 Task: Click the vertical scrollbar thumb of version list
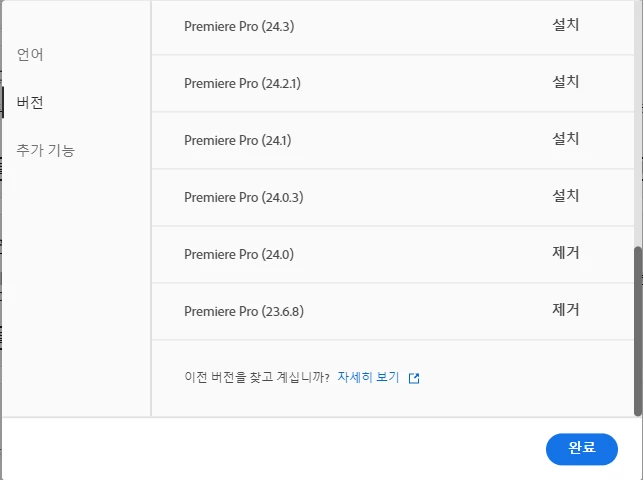click(638, 330)
